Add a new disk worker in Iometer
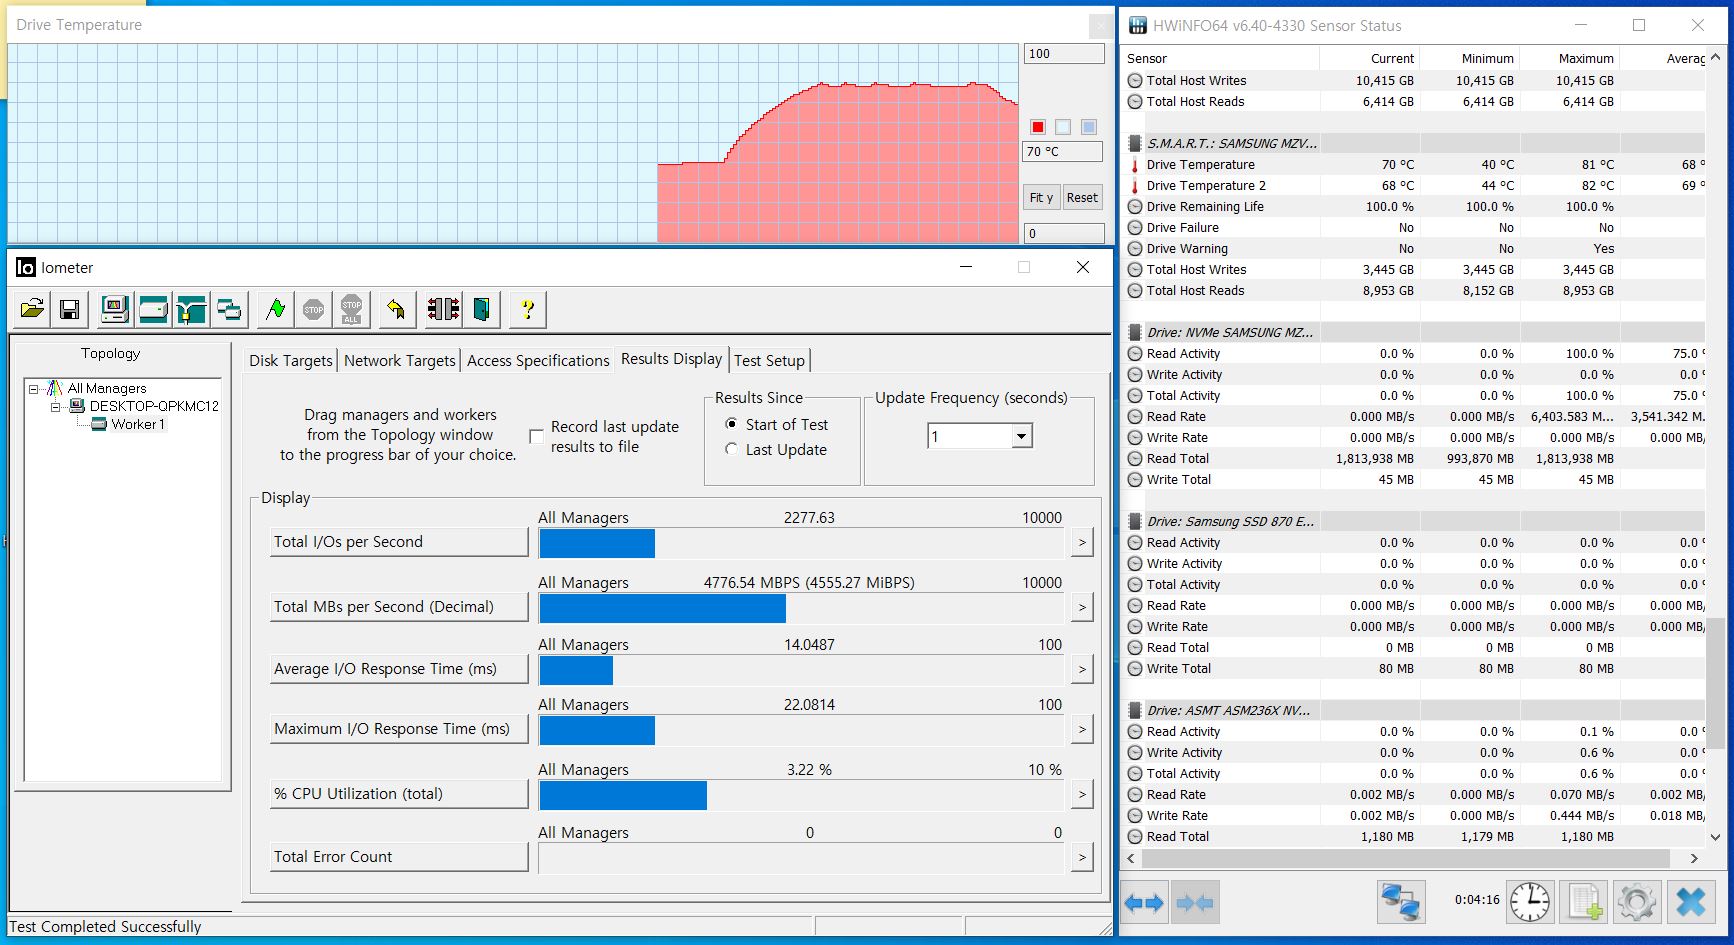1734x945 pixels. 153,309
